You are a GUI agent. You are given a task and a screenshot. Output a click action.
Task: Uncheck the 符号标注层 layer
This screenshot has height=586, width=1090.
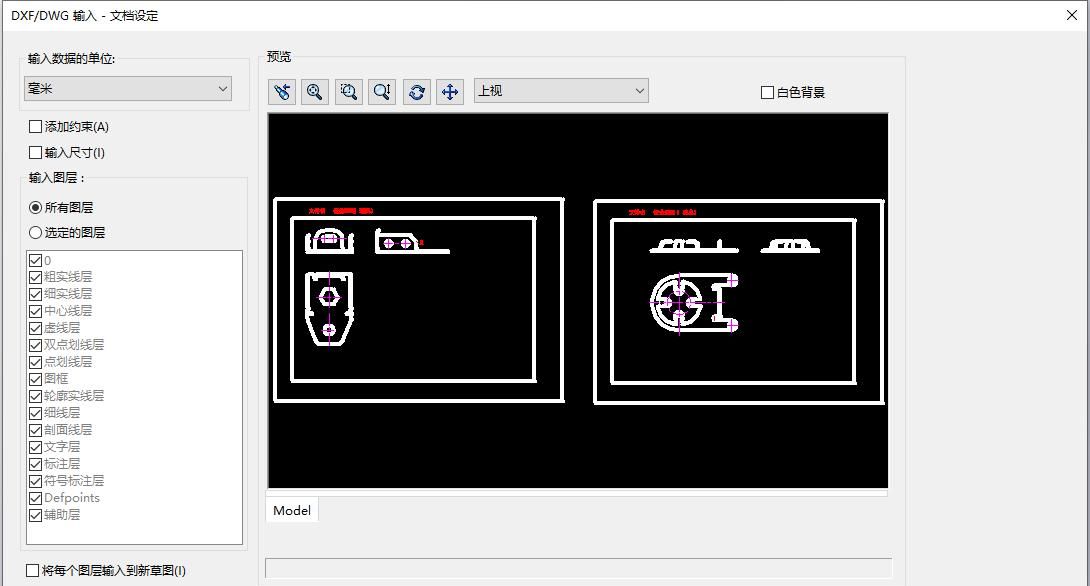coord(35,481)
